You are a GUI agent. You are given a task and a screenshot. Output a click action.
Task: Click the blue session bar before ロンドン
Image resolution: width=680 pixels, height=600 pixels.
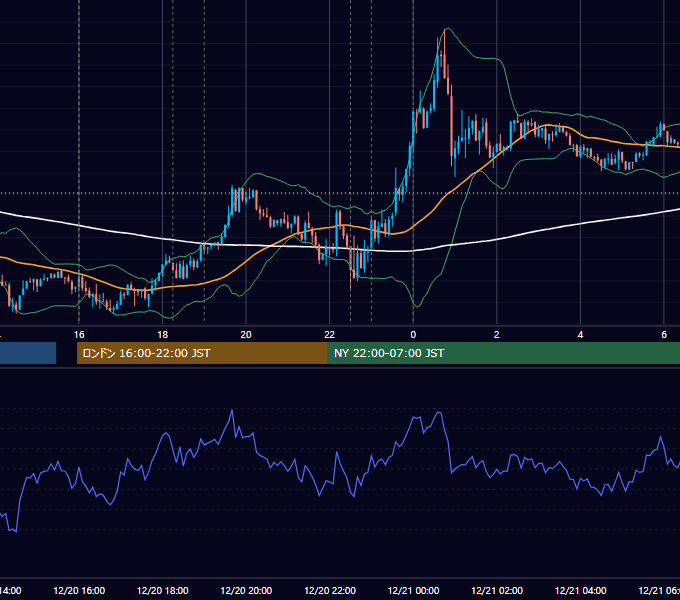28,353
